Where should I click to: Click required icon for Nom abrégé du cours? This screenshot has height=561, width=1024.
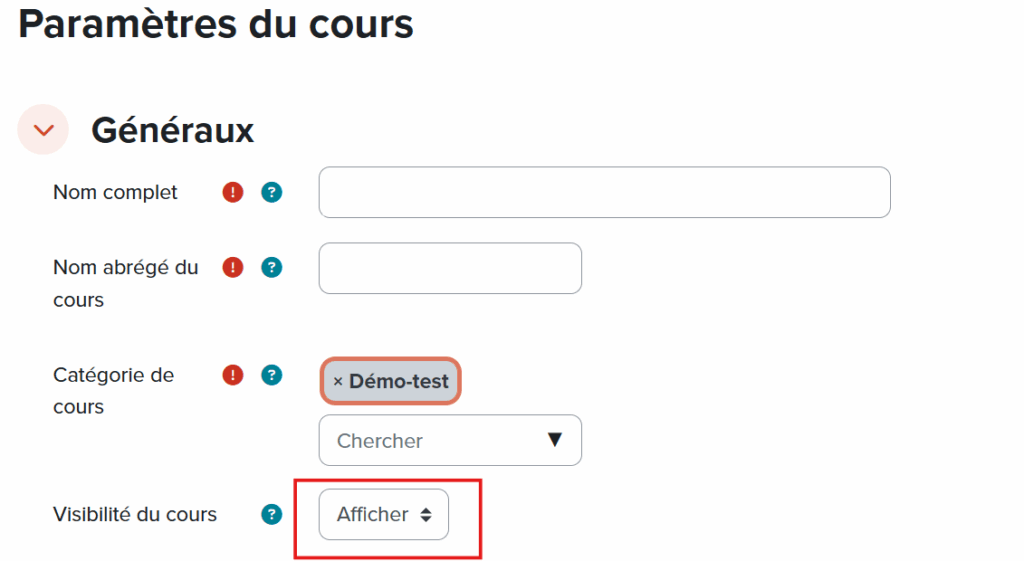[233, 268]
